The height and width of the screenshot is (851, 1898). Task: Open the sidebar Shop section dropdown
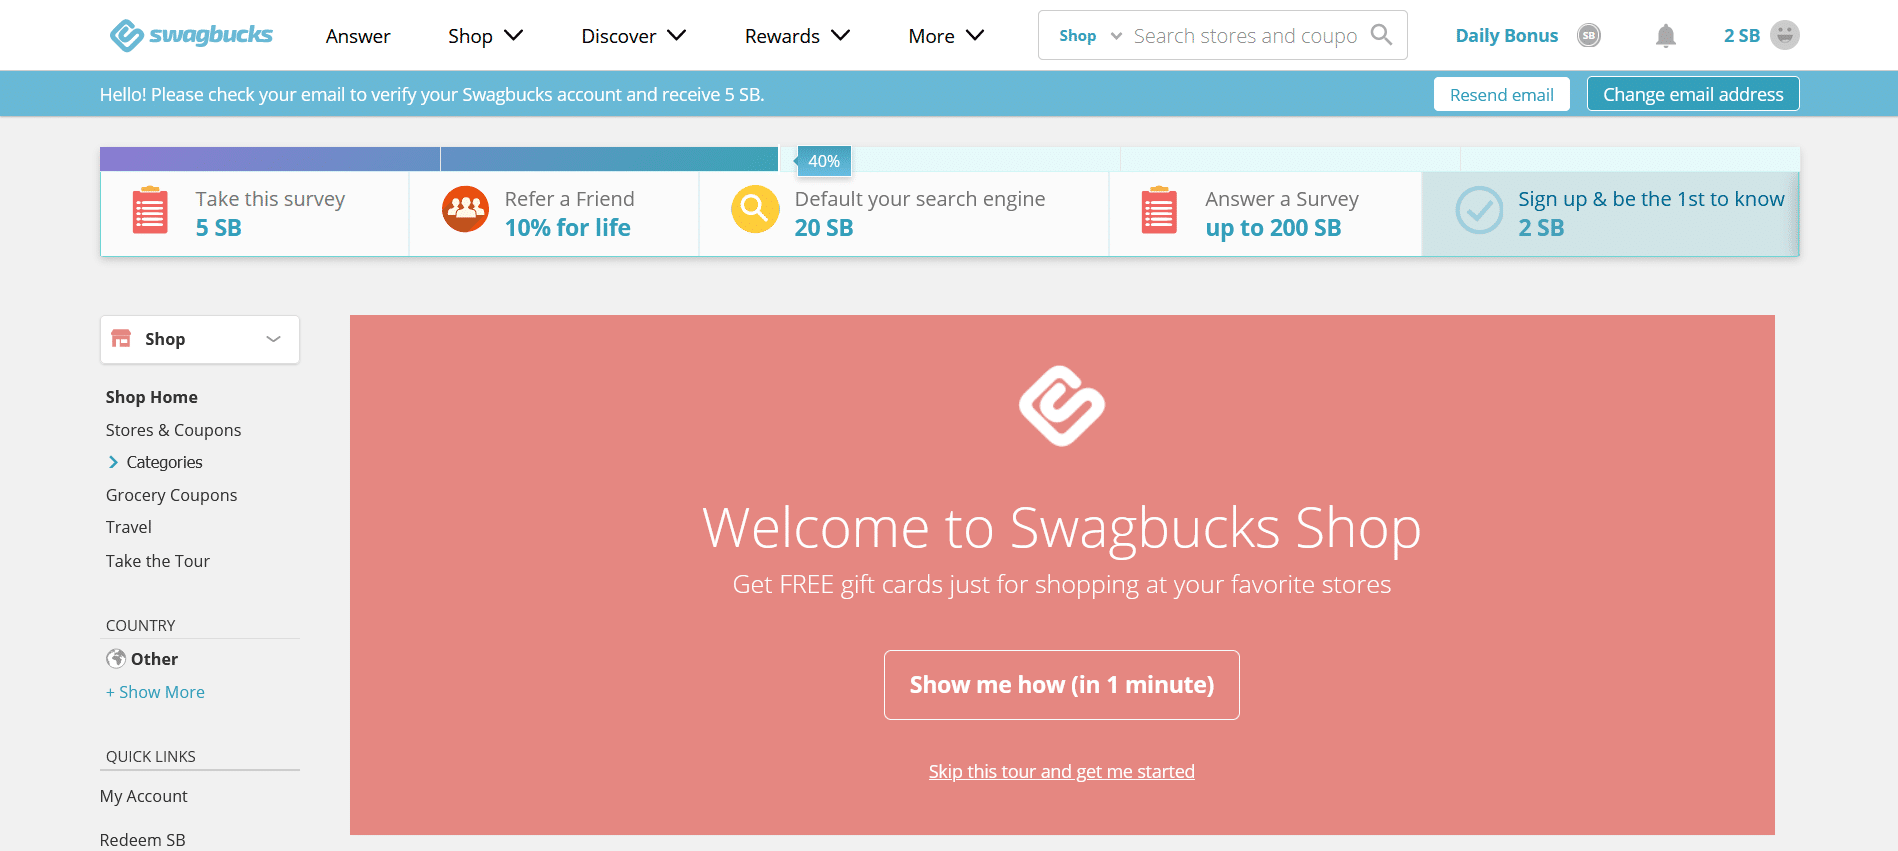pyautogui.click(x=200, y=339)
